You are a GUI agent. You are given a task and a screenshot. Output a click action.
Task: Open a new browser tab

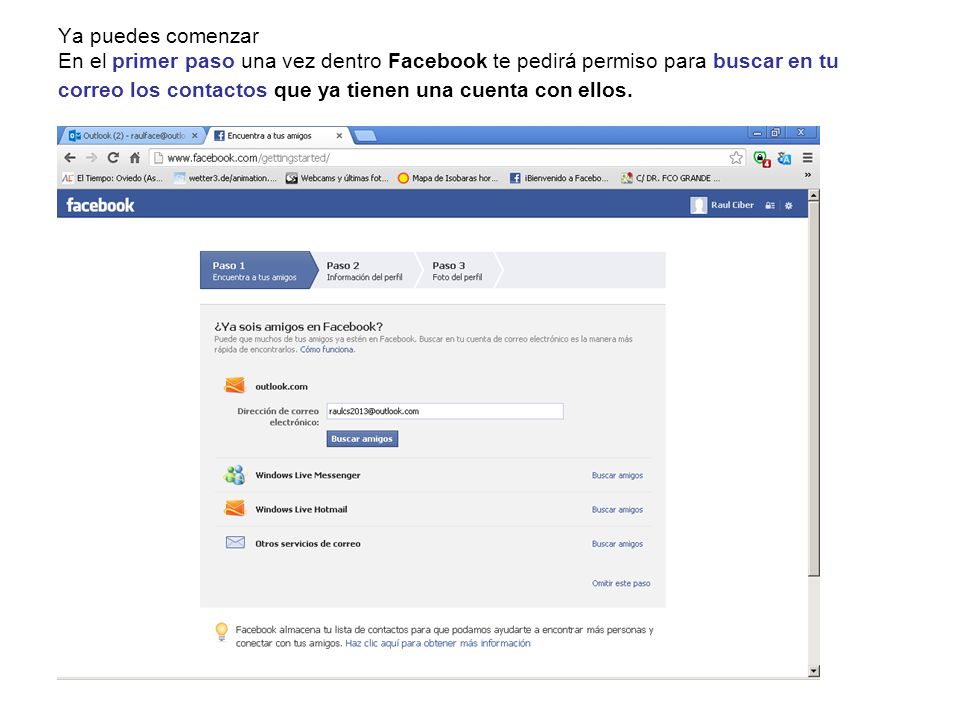click(366, 136)
